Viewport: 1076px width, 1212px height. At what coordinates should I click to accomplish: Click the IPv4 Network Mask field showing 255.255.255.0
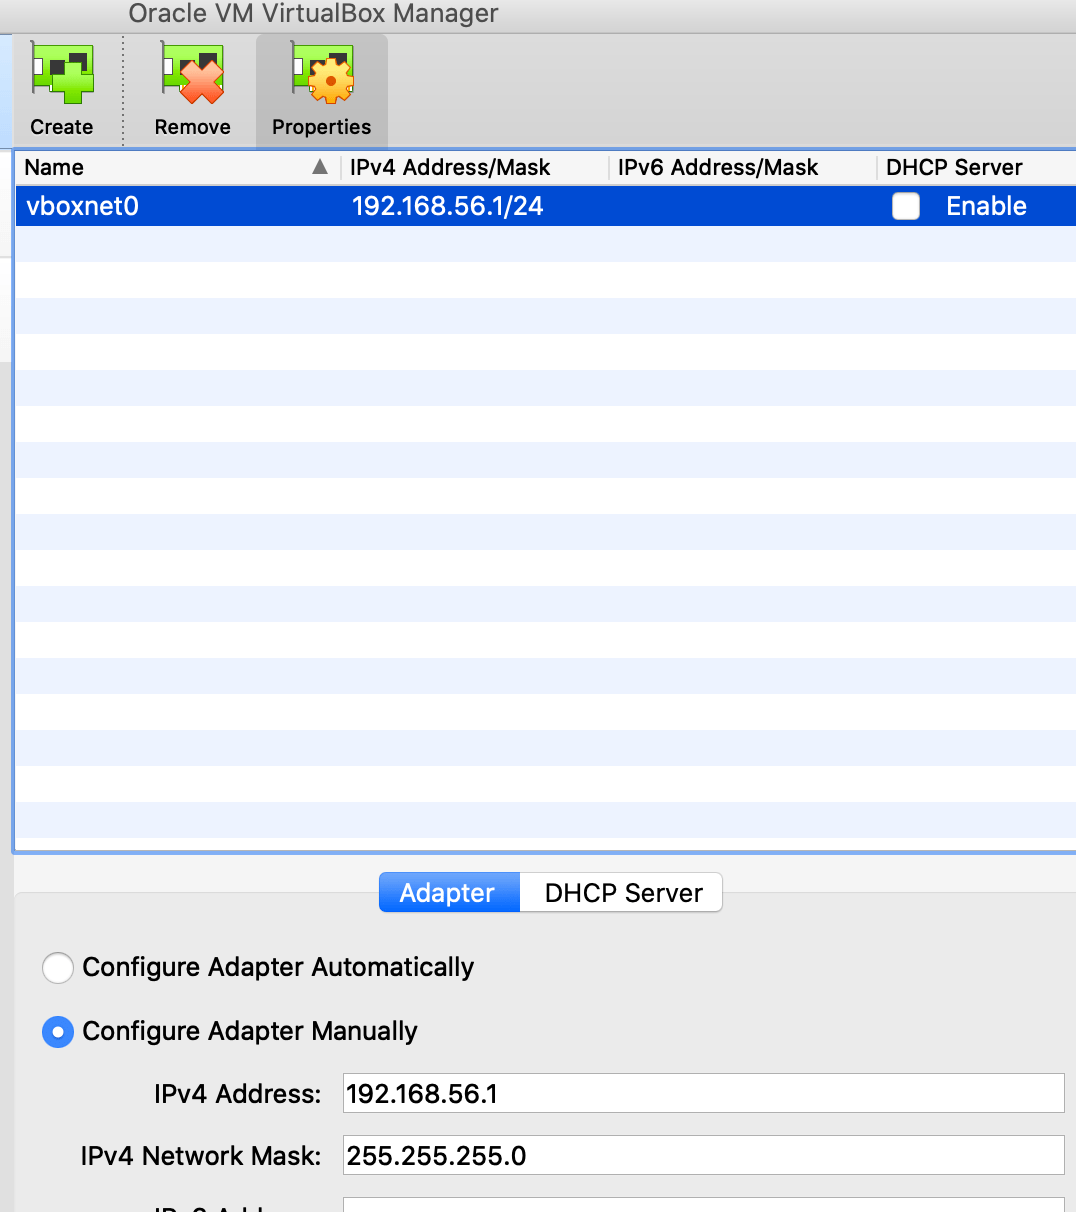[x=700, y=1155]
